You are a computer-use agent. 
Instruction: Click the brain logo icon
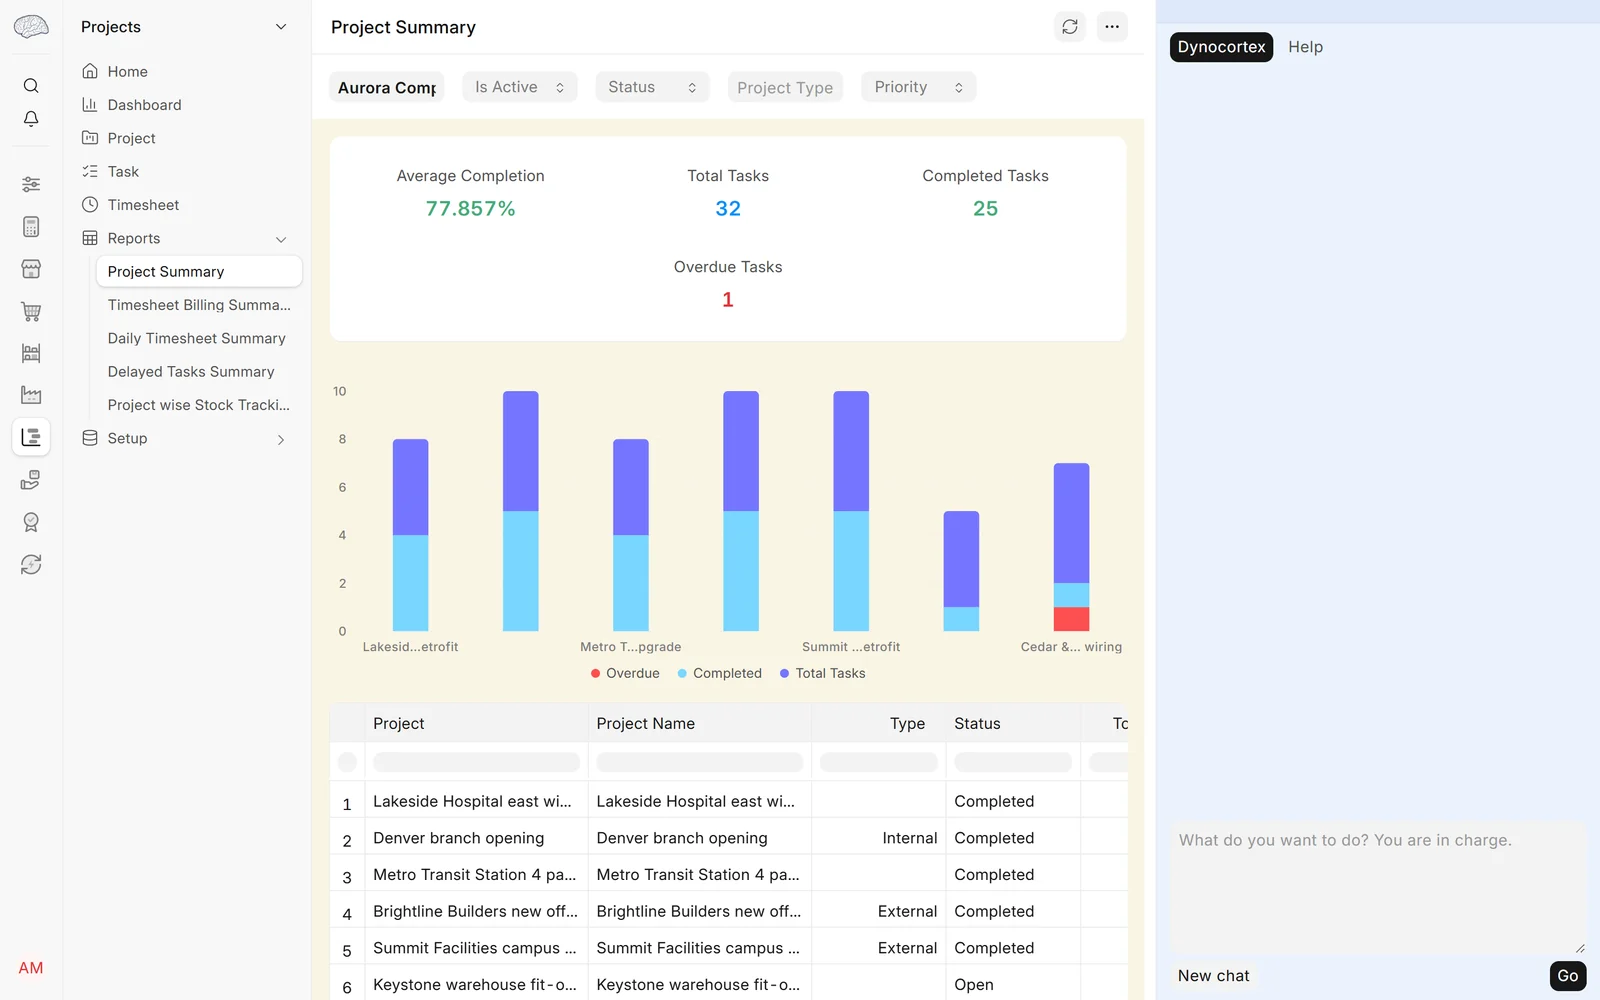[x=31, y=27]
